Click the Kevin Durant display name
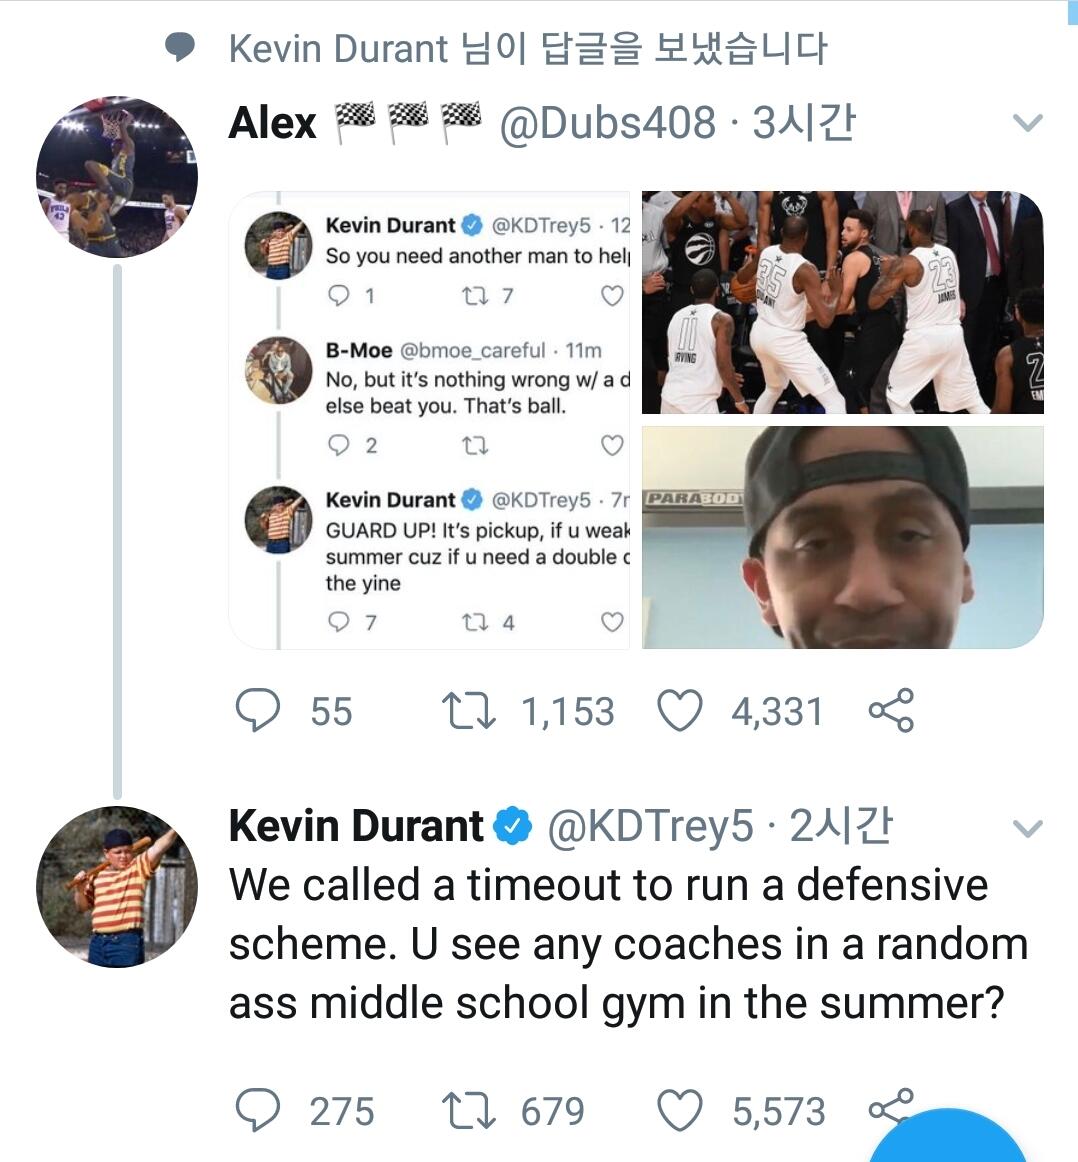The image size is (1078, 1162). (357, 827)
